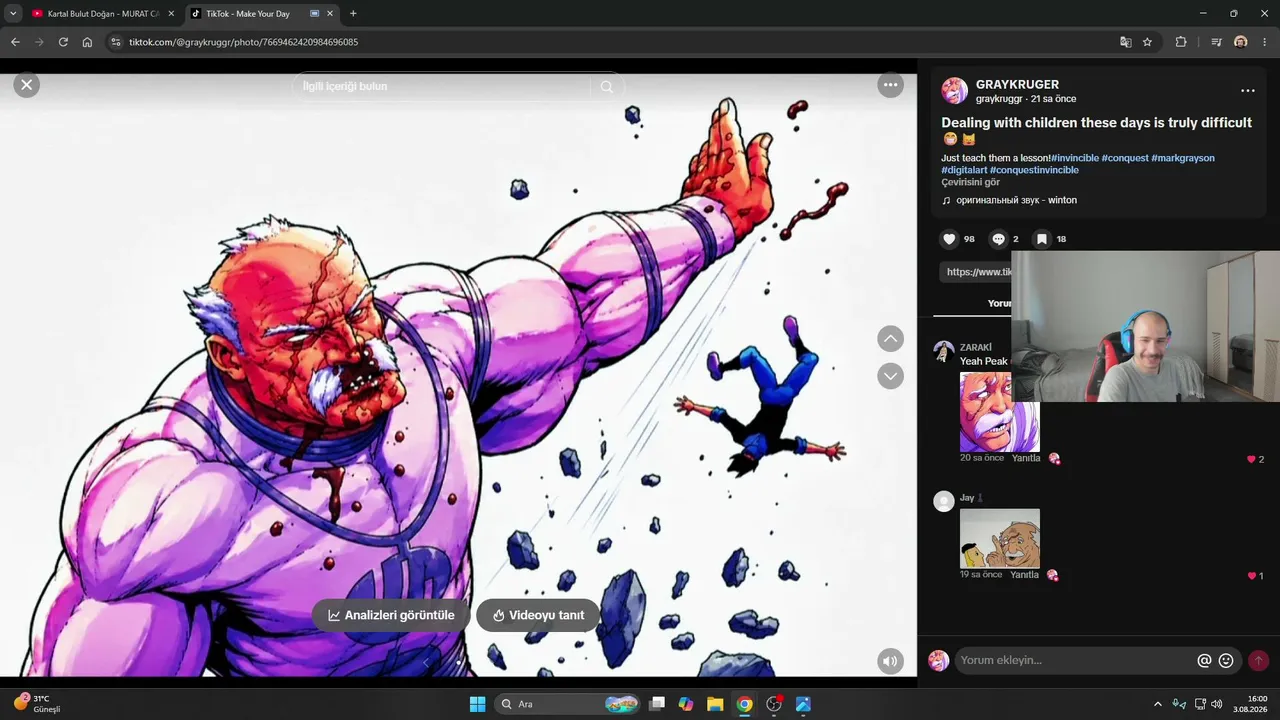Toggle the sound with the speaker button

point(890,661)
